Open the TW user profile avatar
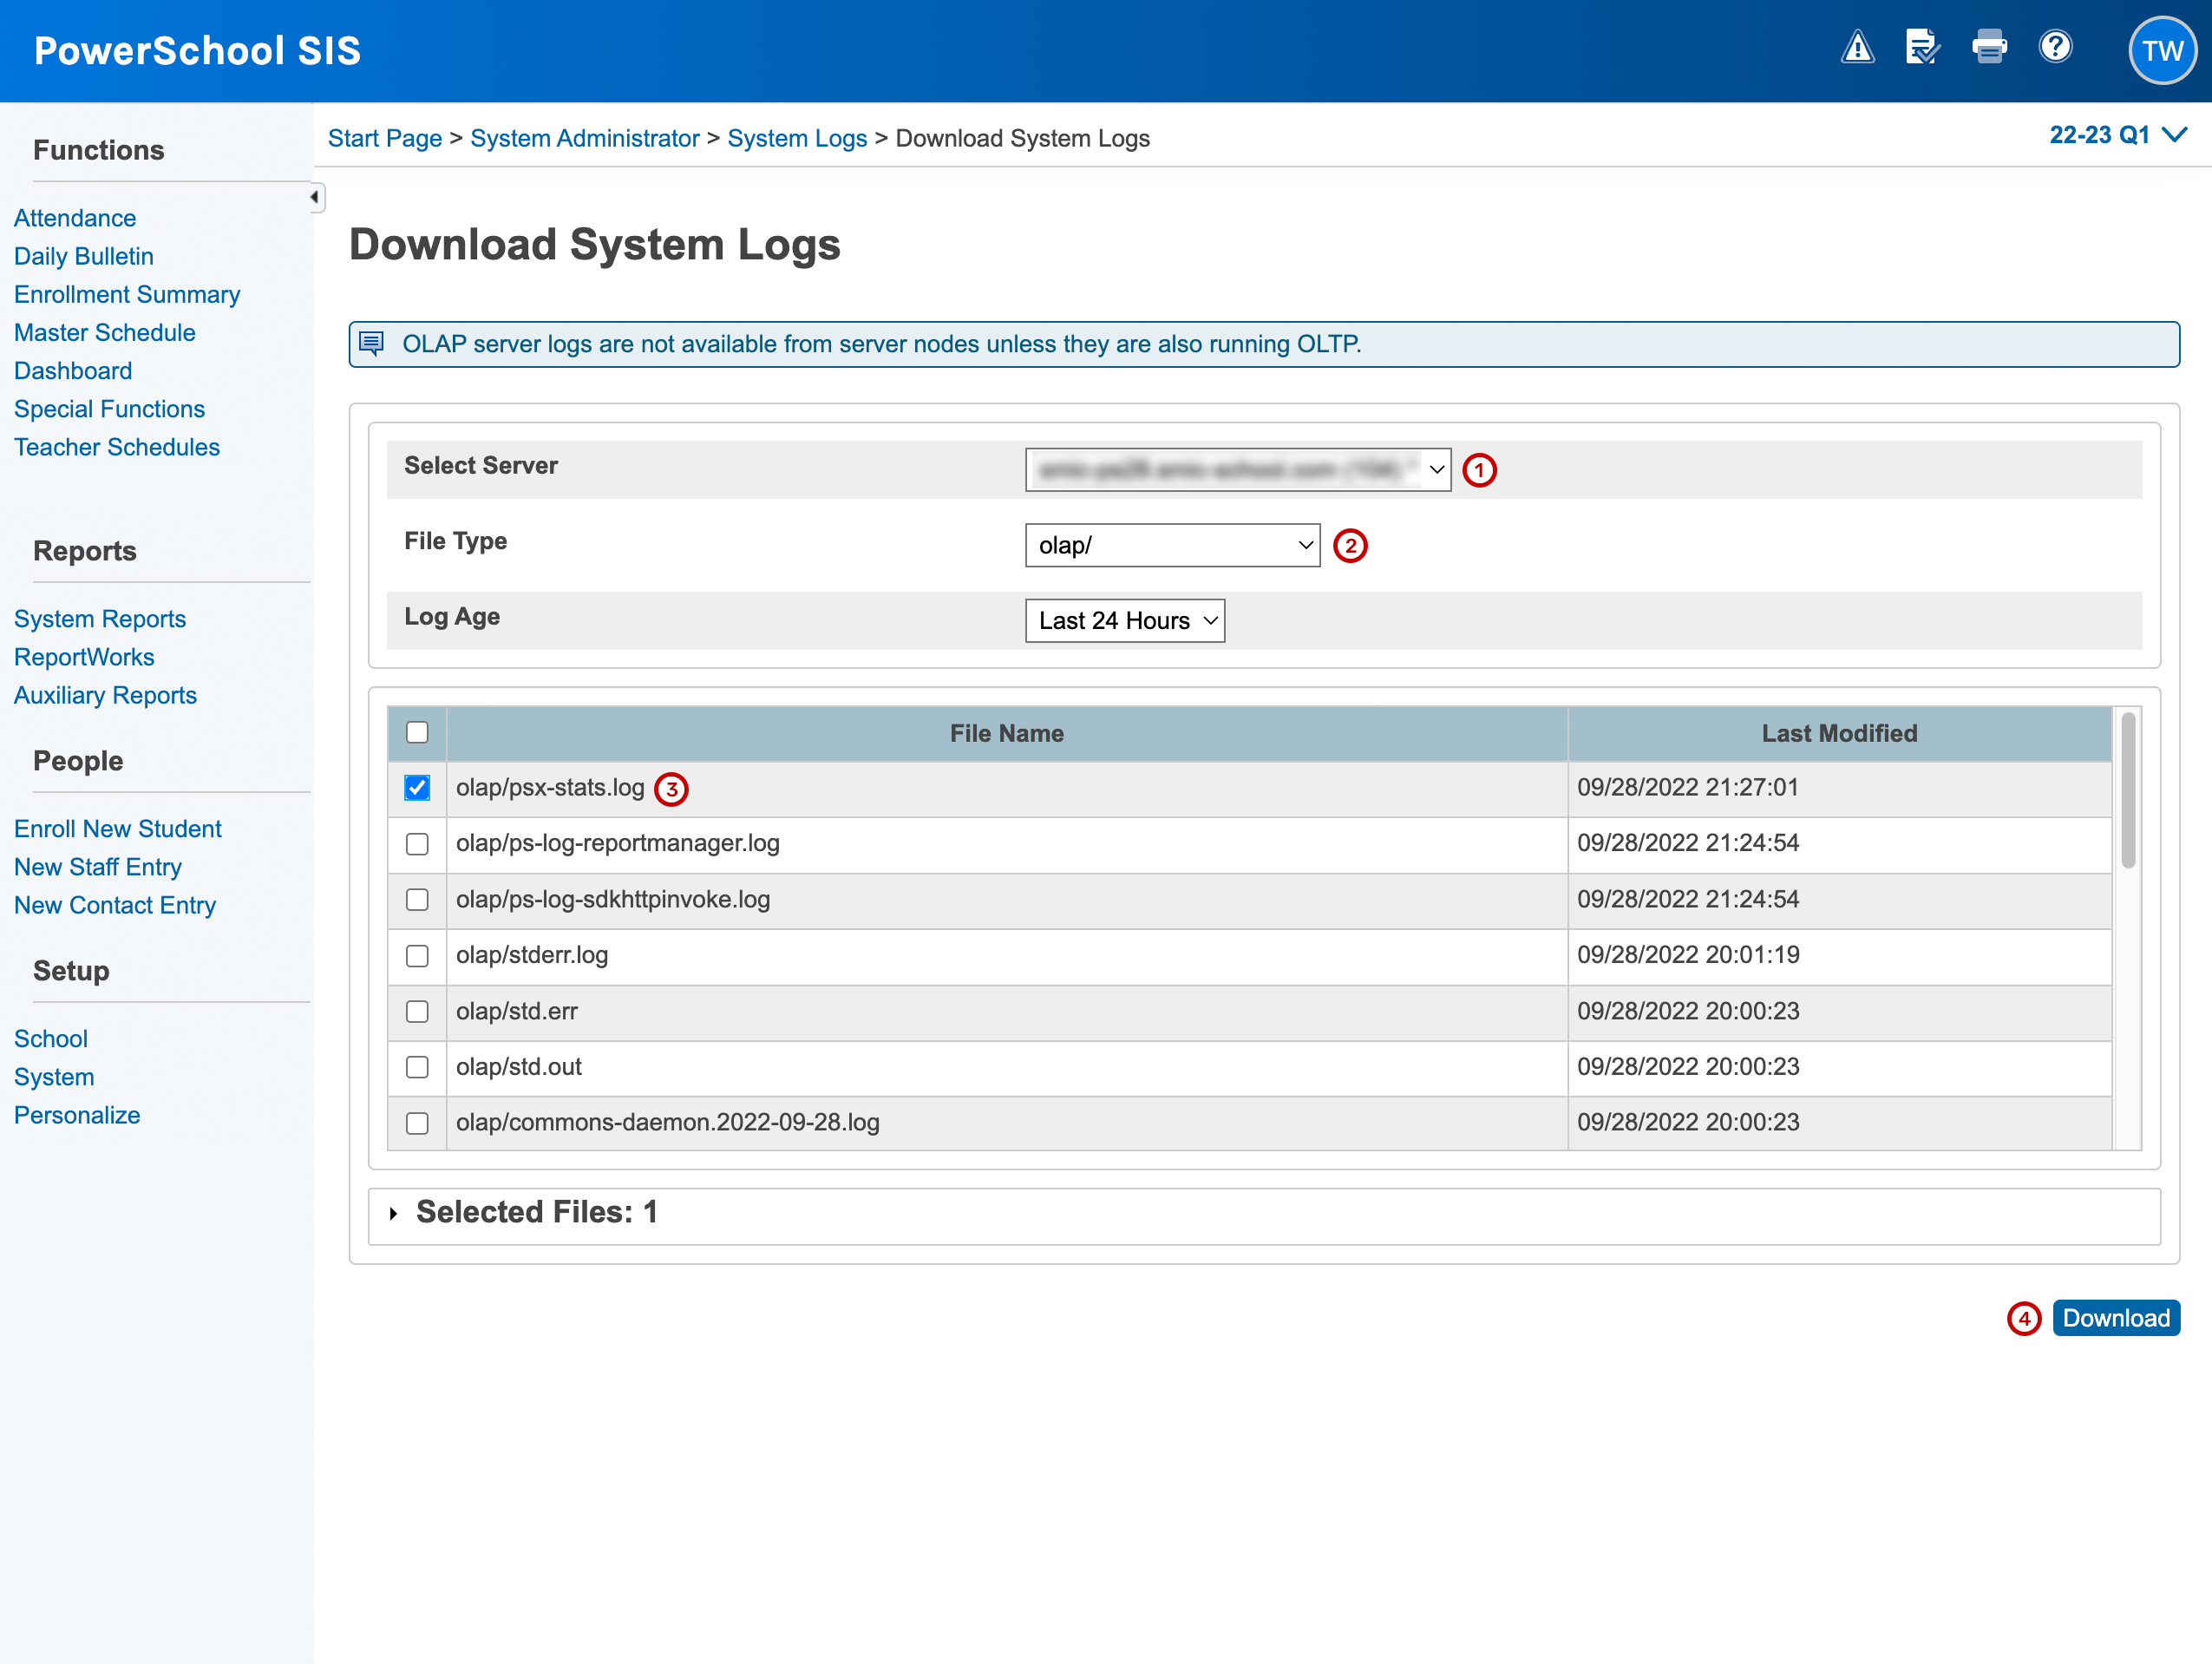The image size is (2212, 1664). (x=2162, y=51)
